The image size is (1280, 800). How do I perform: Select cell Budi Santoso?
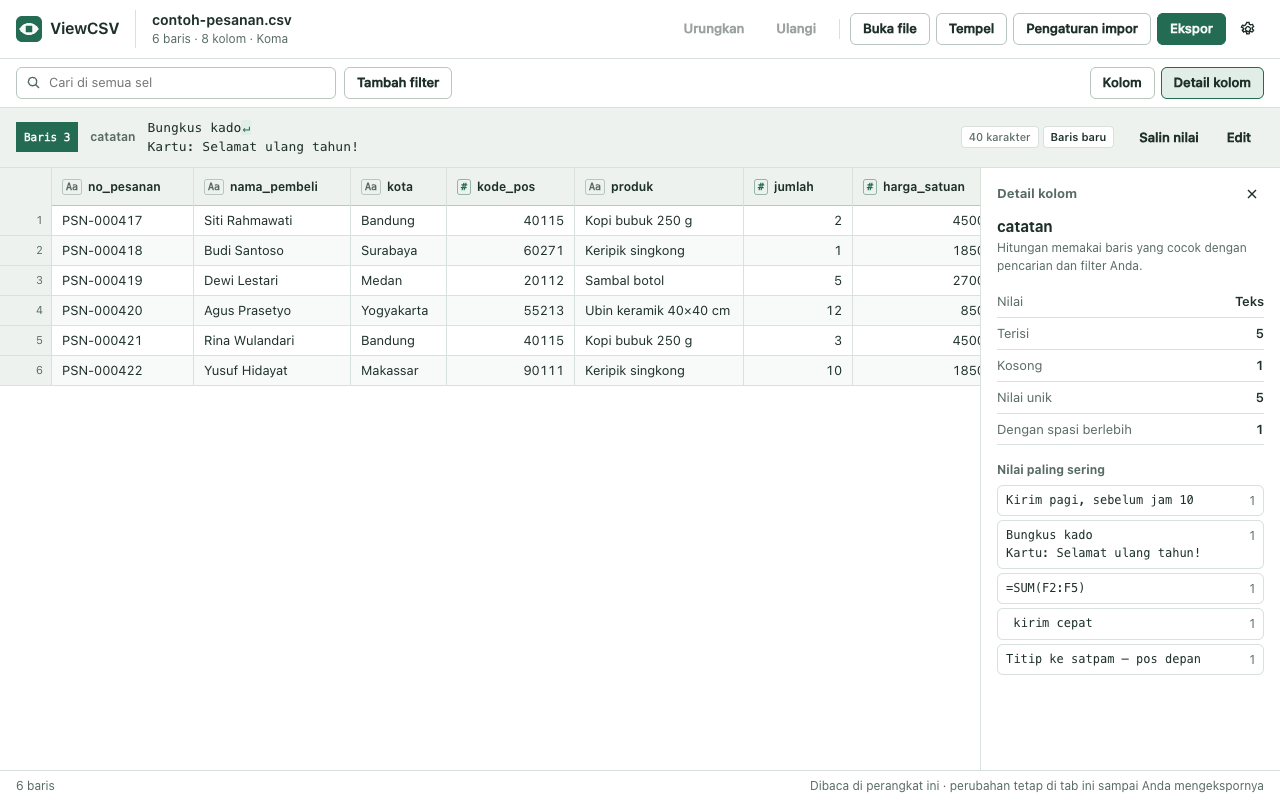272,251
